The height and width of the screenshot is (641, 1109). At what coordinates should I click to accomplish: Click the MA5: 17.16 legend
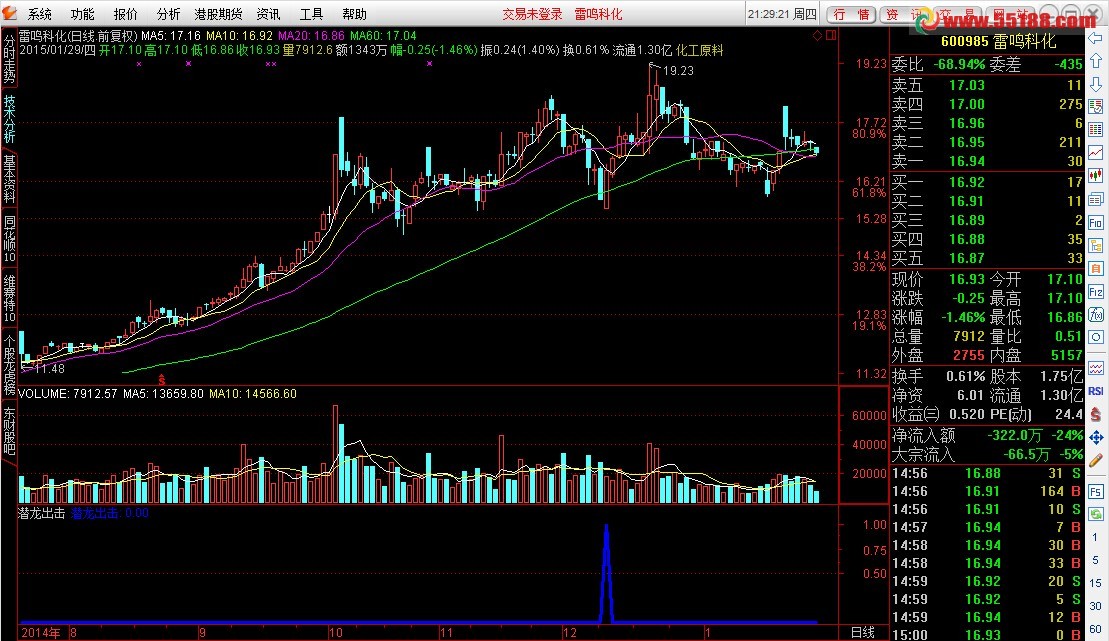click(171, 35)
